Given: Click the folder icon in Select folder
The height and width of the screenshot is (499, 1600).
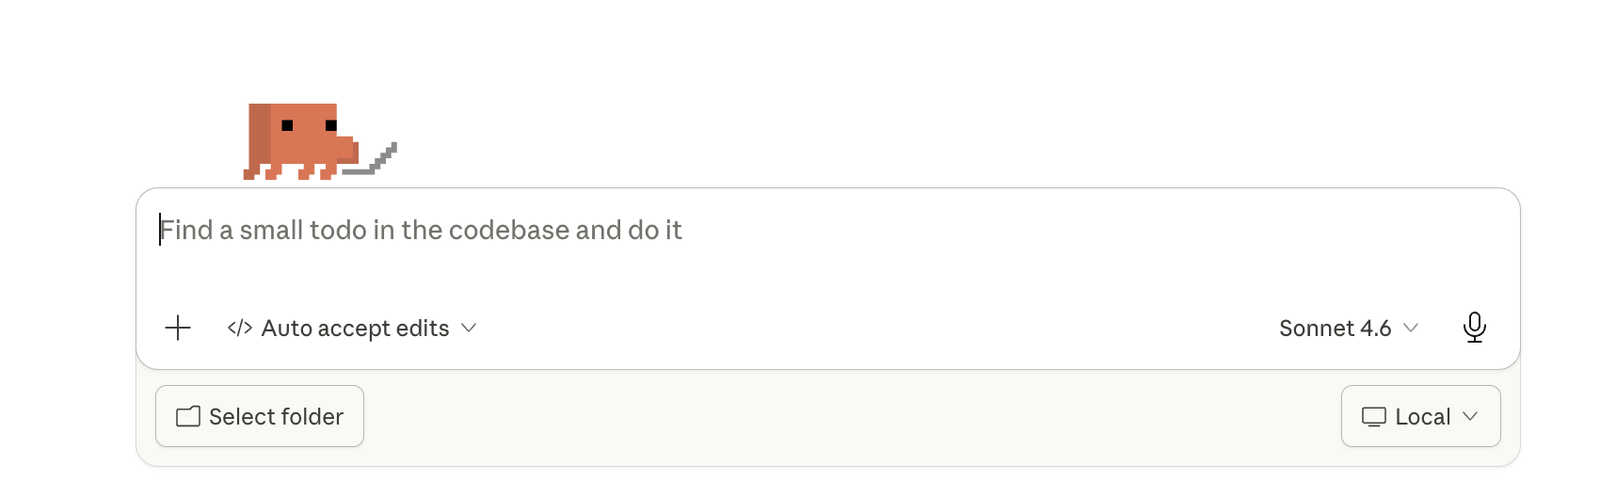Looking at the screenshot, I should pyautogui.click(x=188, y=417).
